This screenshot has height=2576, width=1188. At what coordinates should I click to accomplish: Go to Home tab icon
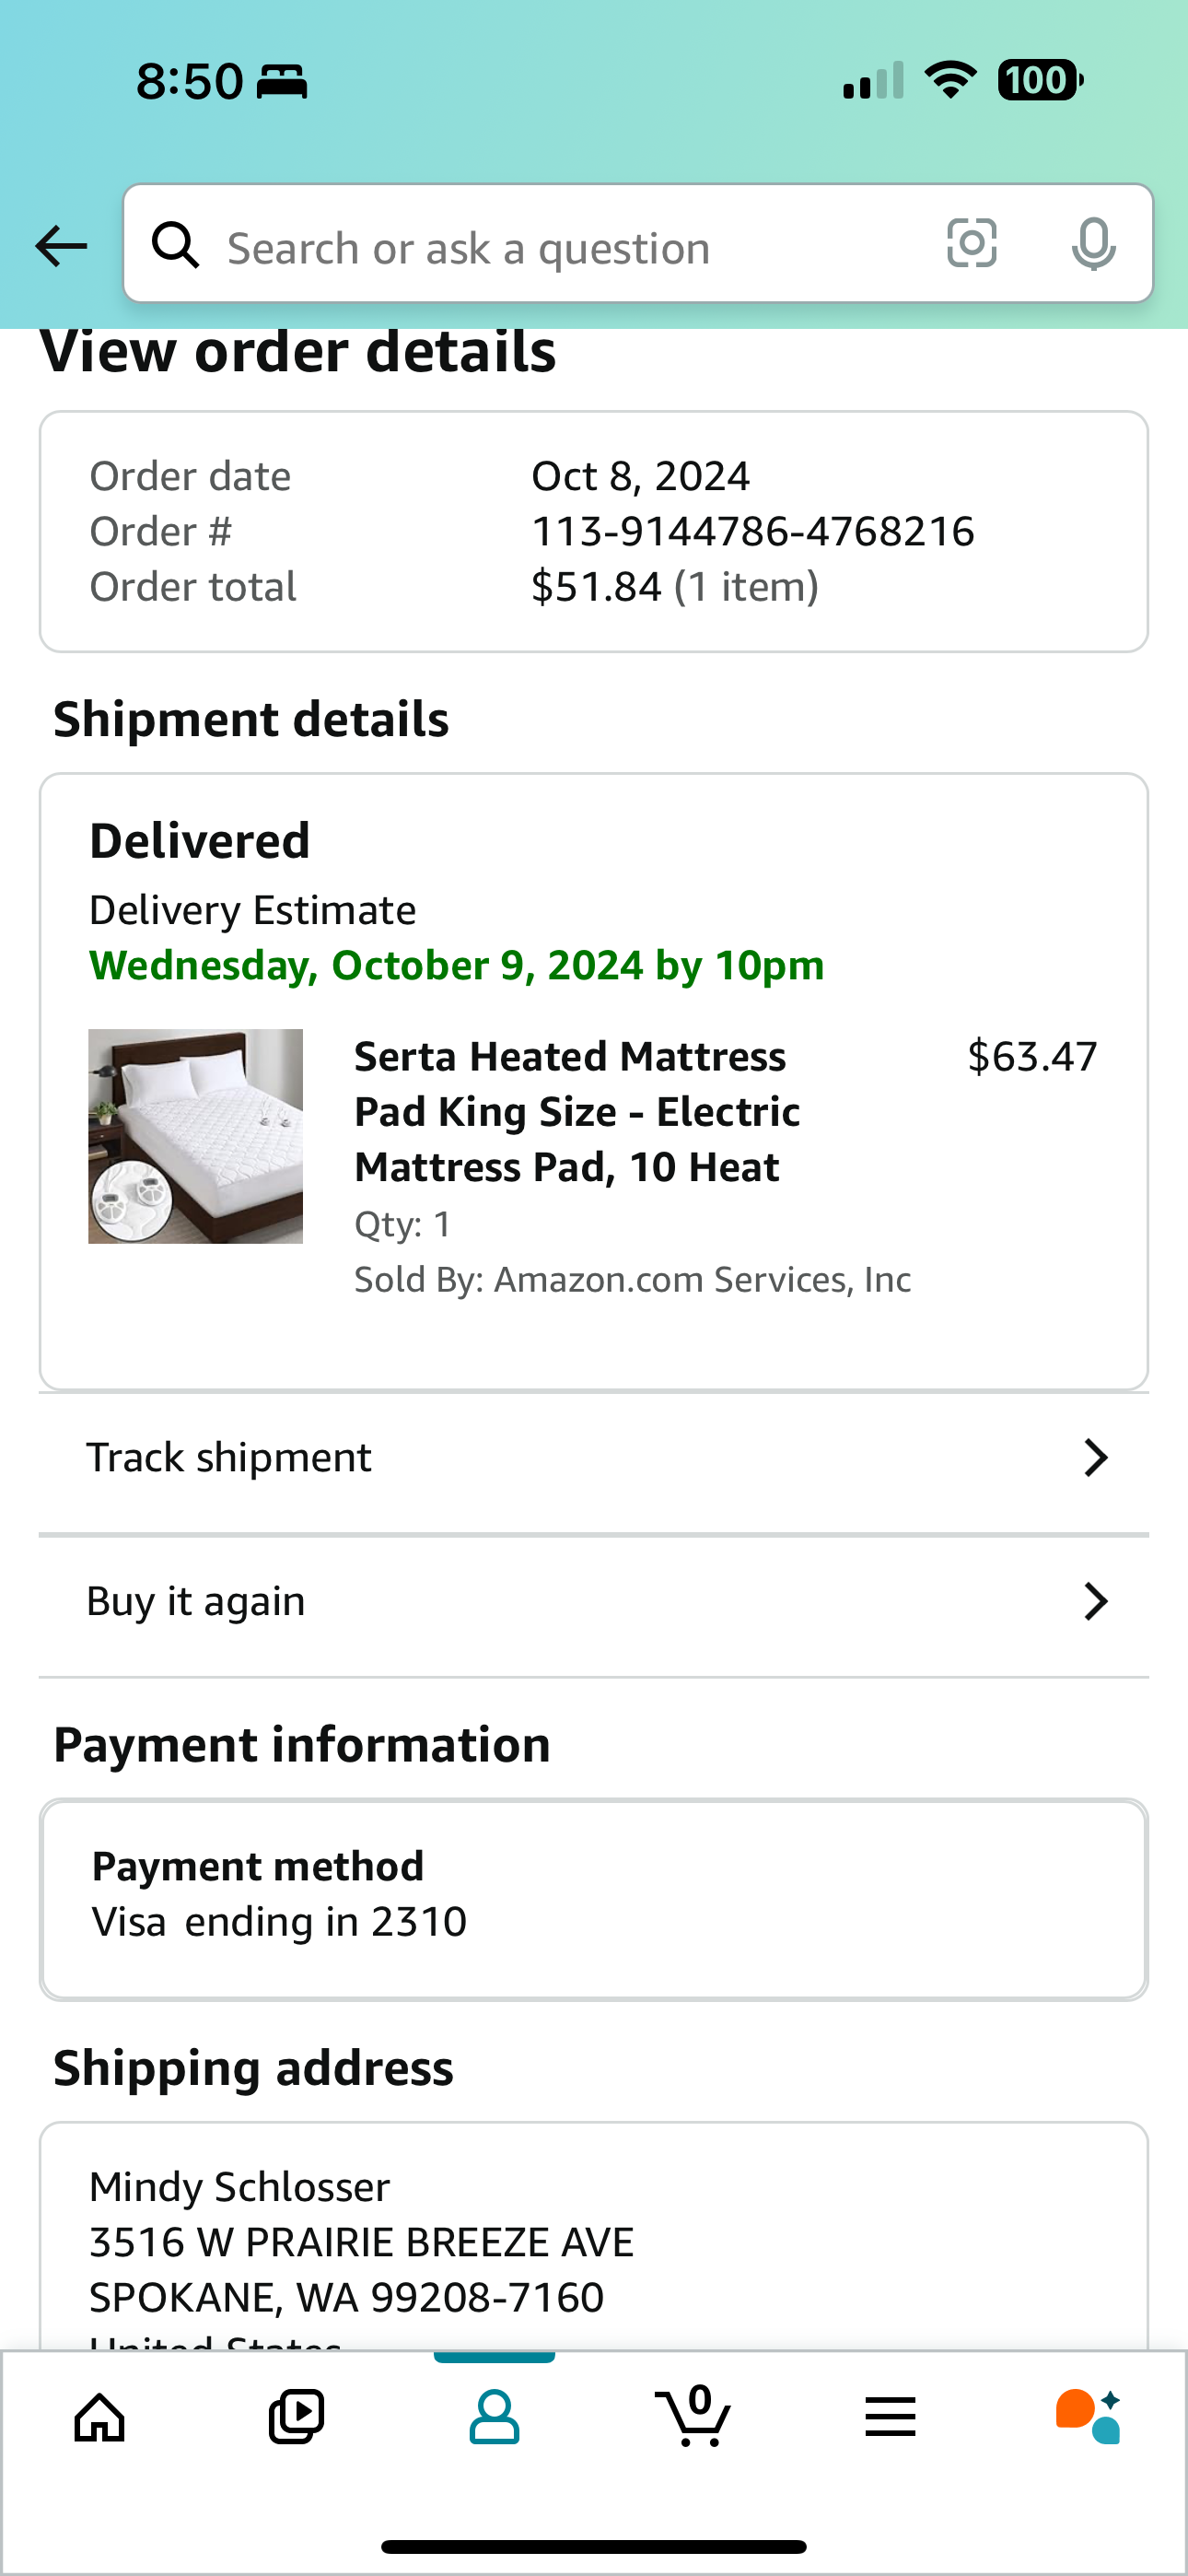[x=100, y=2418]
